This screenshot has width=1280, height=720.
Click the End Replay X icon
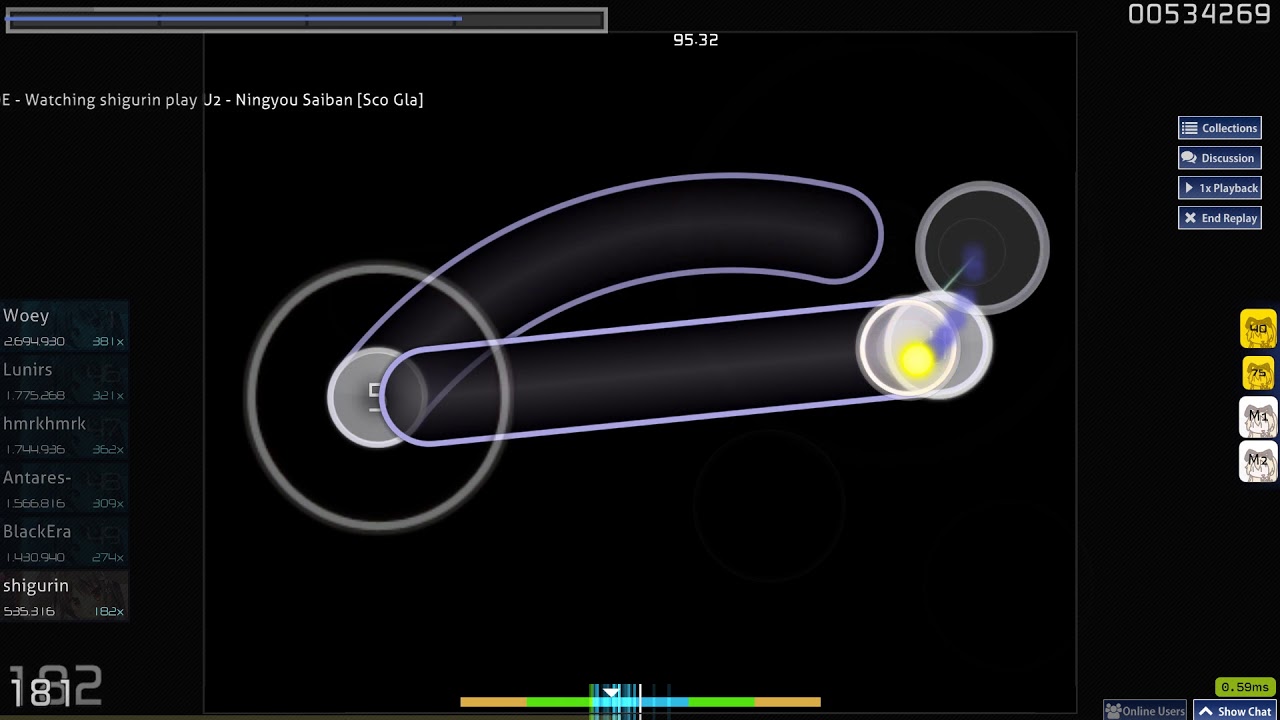pyautogui.click(x=1190, y=218)
